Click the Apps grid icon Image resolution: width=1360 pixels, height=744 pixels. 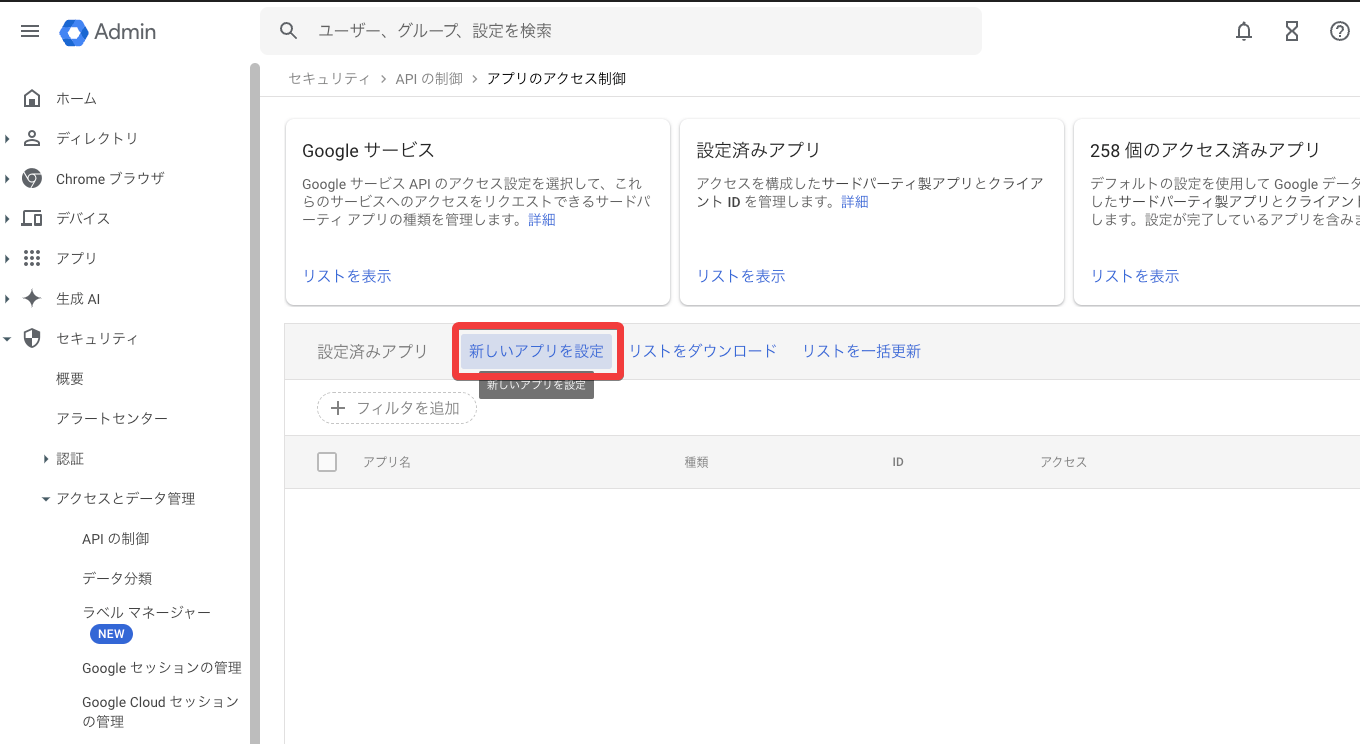click(x=32, y=258)
